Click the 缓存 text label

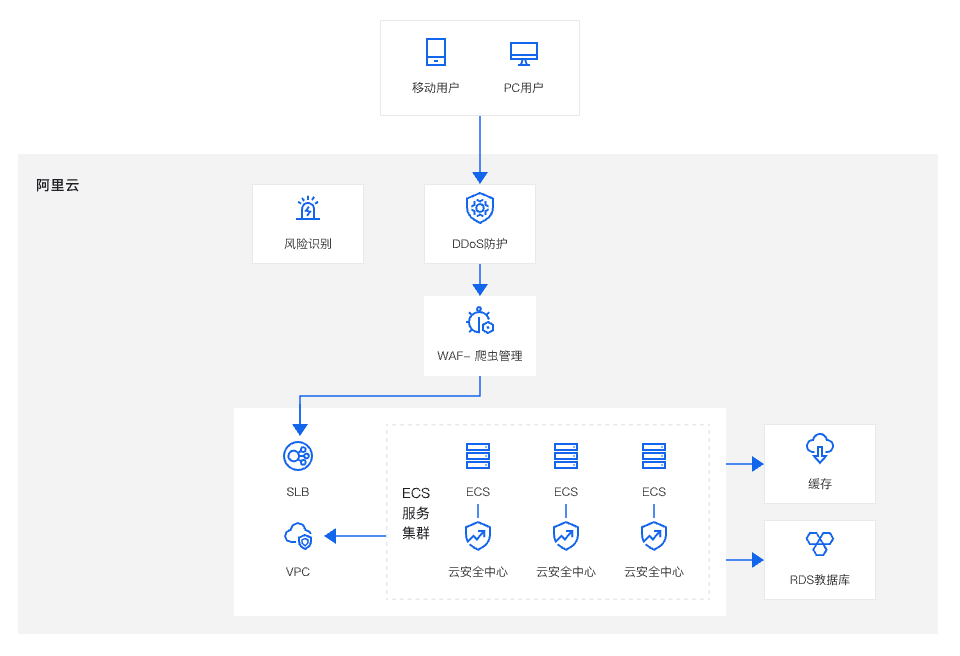(820, 484)
